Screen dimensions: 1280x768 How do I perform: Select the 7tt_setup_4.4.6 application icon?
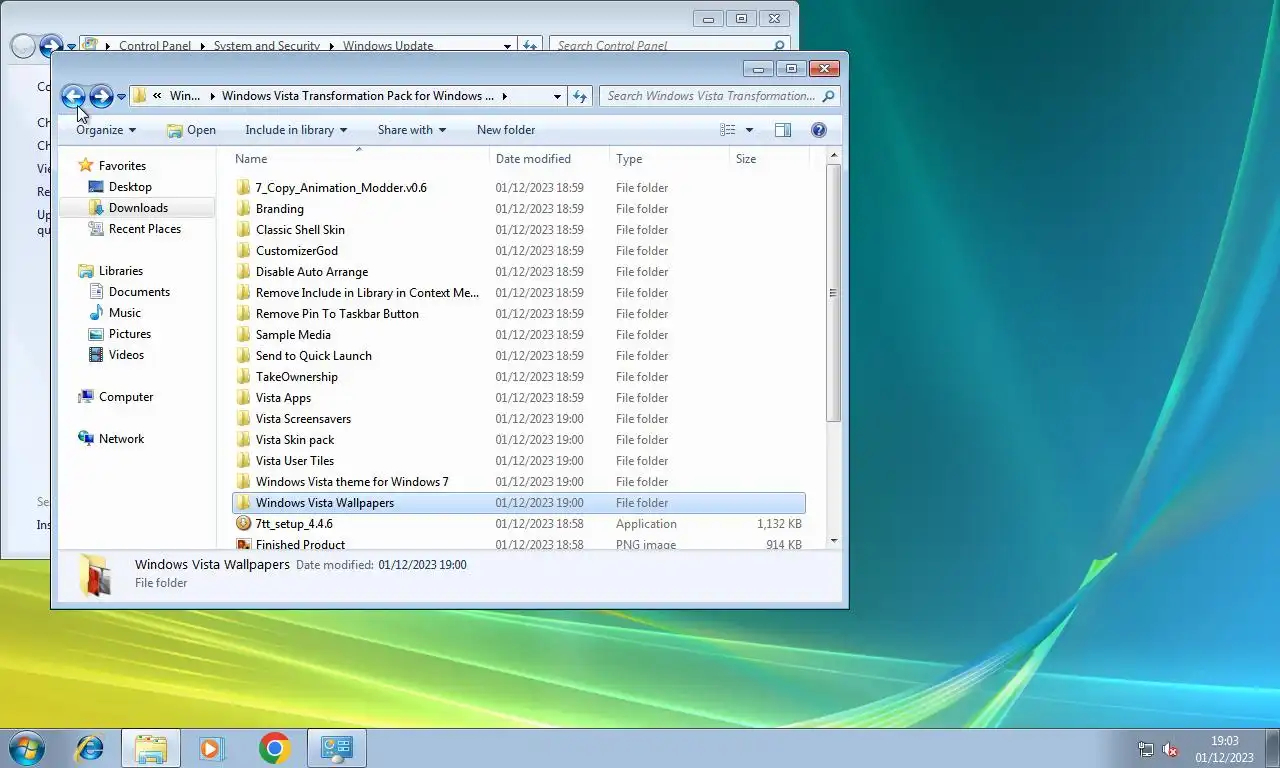pyautogui.click(x=243, y=524)
